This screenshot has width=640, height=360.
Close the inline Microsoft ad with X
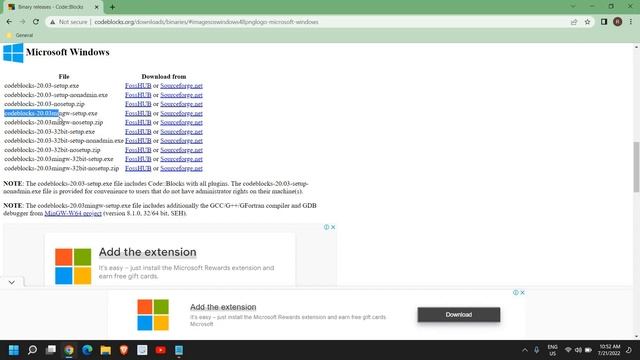(x=333, y=227)
